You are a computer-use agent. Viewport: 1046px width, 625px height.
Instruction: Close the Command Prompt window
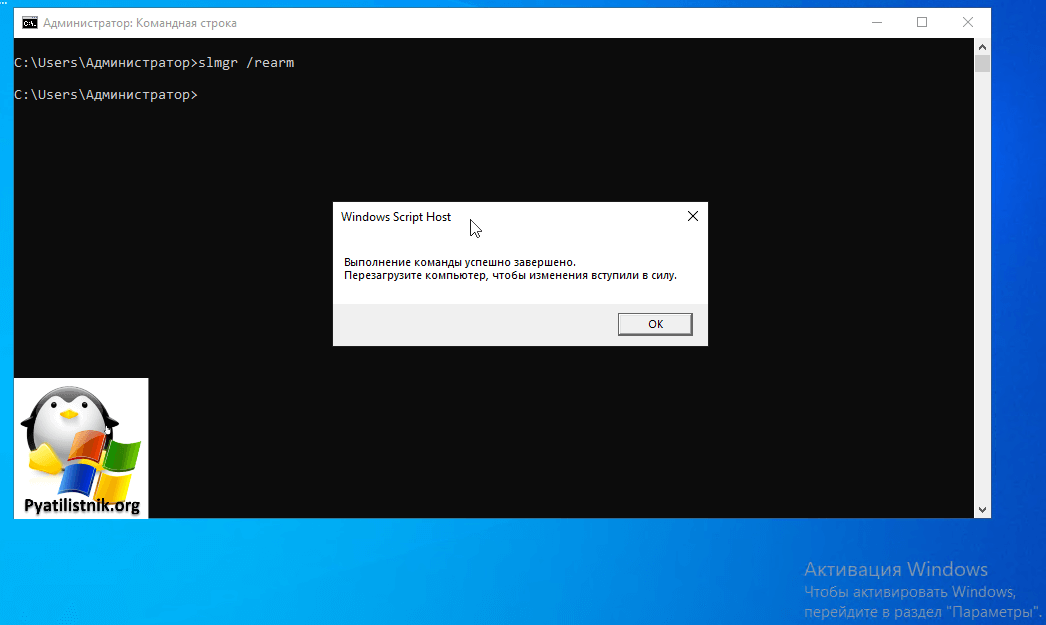(x=968, y=23)
